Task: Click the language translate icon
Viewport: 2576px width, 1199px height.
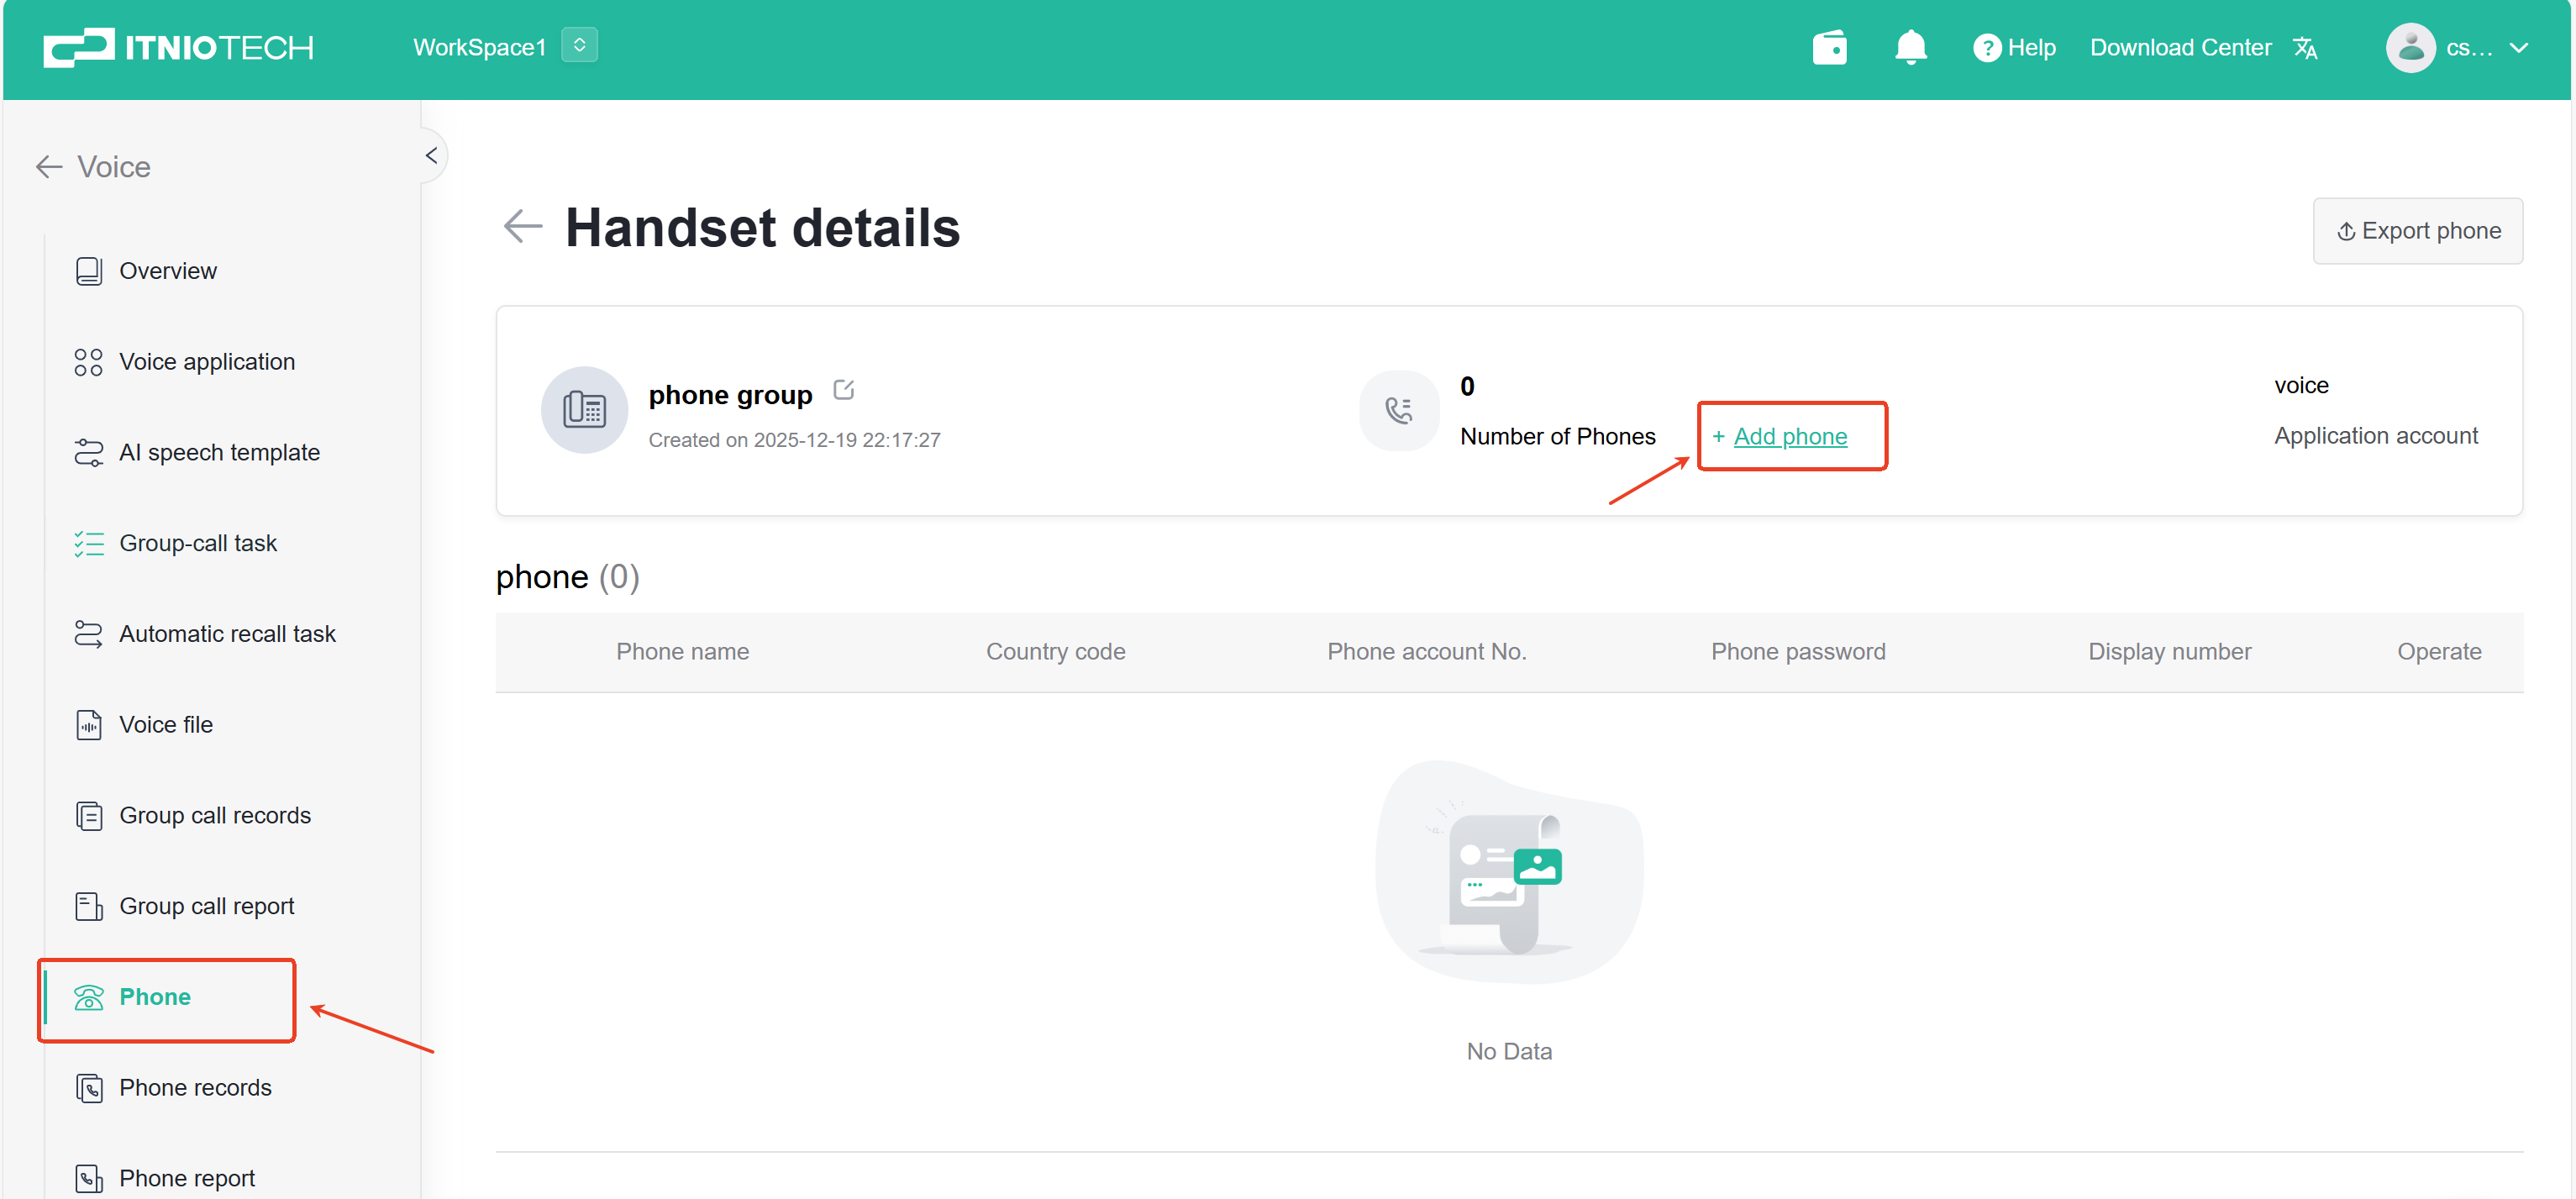Action: coord(2305,48)
